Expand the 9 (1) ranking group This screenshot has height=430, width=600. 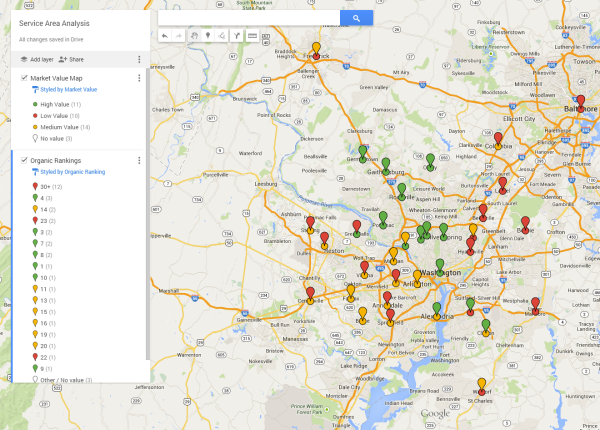42,369
